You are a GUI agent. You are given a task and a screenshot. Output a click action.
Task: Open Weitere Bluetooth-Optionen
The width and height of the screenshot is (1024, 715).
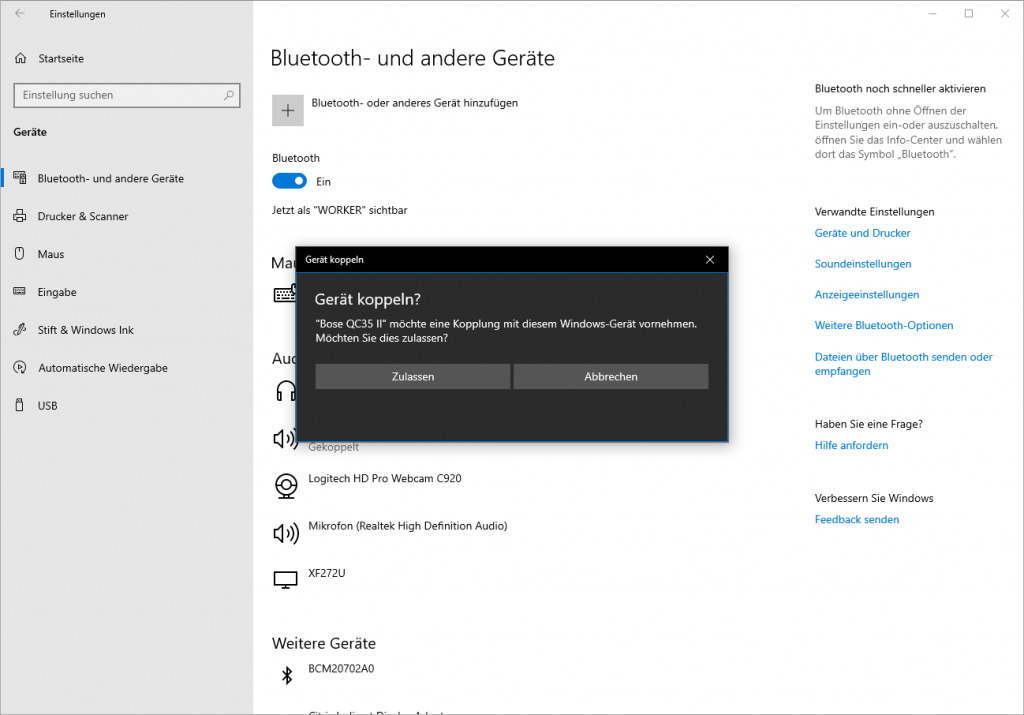pyautogui.click(x=884, y=325)
